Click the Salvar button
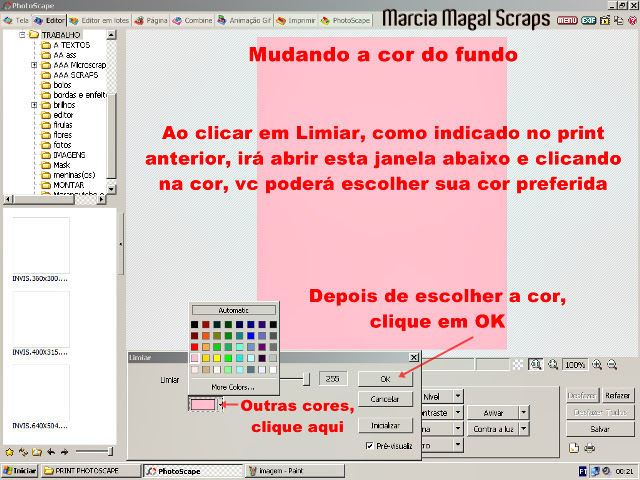640x480 pixels. pos(600,429)
